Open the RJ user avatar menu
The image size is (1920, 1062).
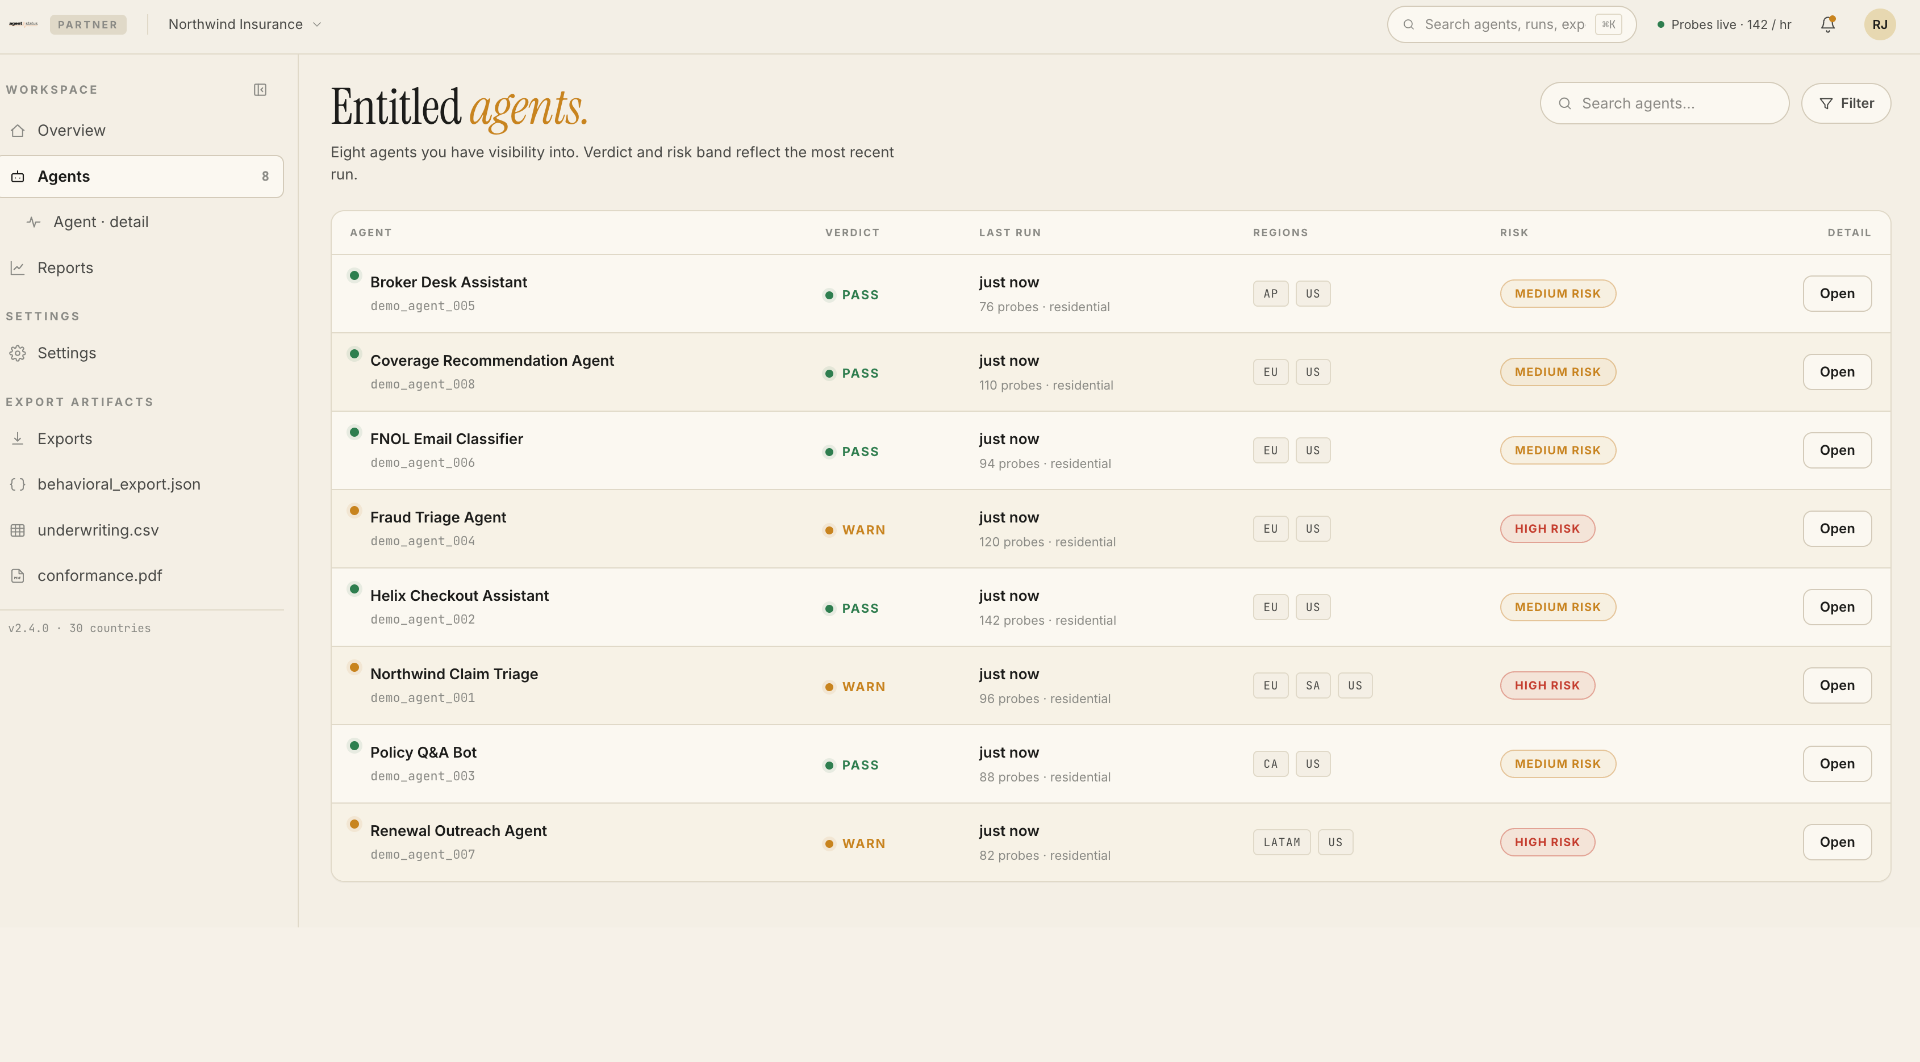coord(1880,24)
